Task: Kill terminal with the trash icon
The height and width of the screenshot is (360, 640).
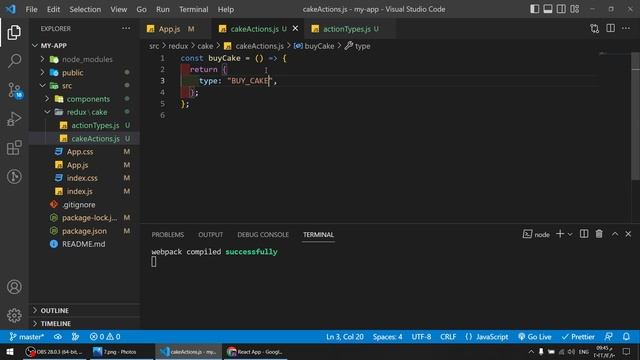Action: (x=599, y=234)
